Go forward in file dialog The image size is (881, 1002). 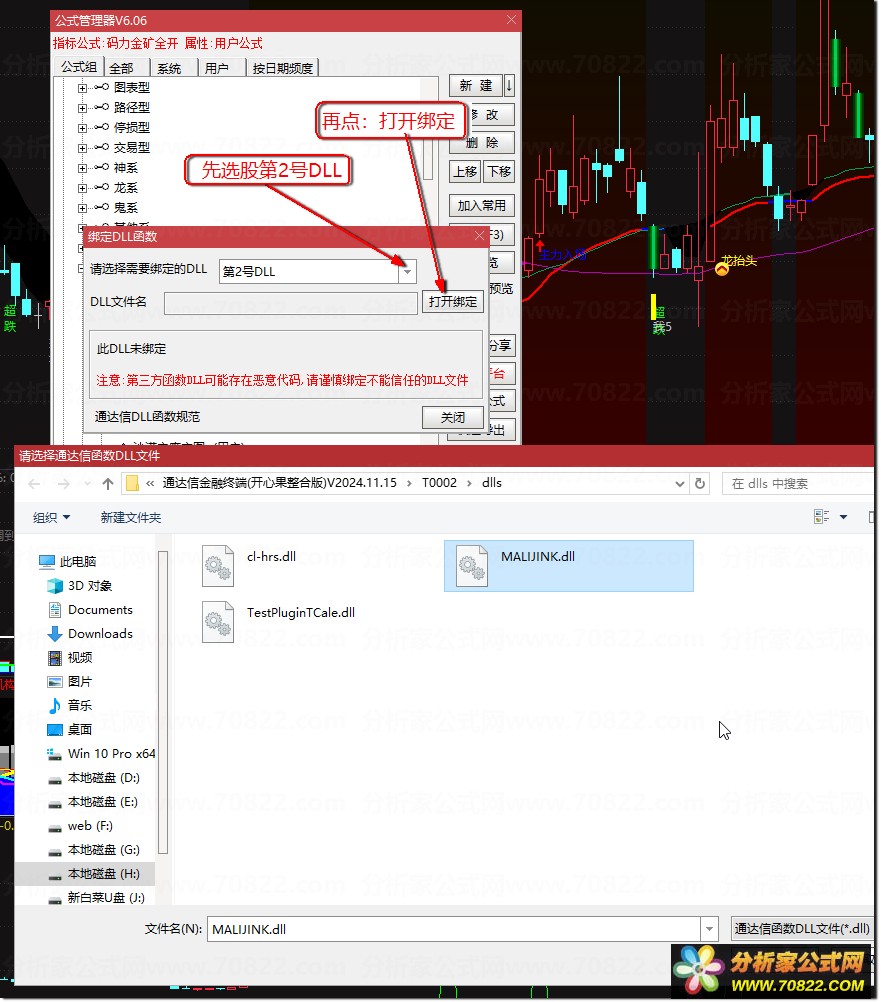pos(63,484)
